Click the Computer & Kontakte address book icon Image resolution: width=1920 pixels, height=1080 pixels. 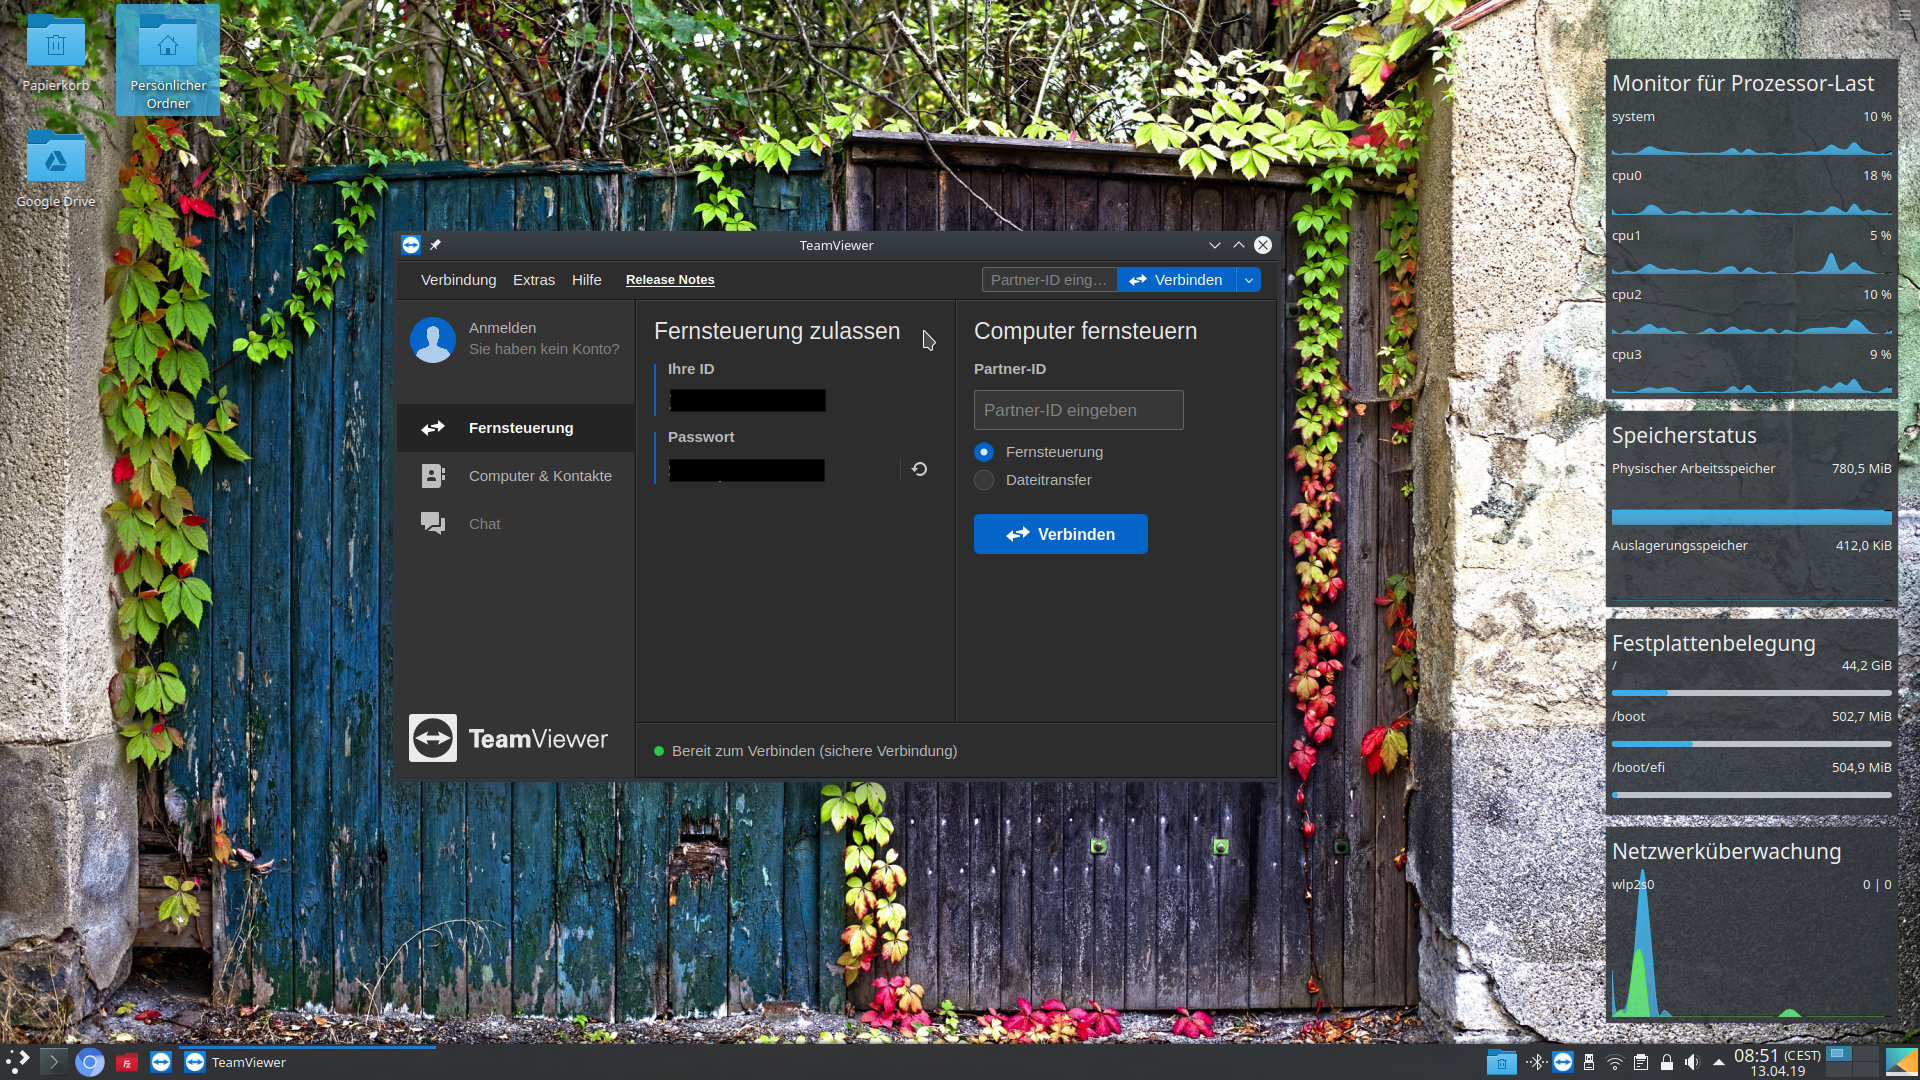click(x=433, y=476)
